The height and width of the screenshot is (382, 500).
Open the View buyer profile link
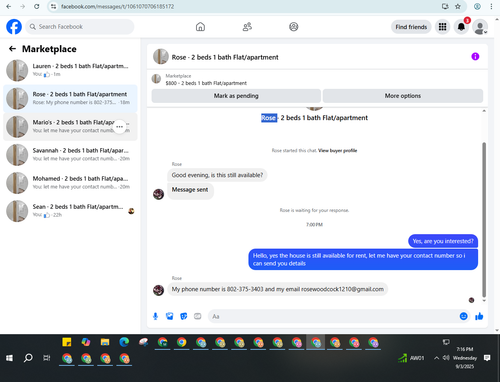pos(337,151)
